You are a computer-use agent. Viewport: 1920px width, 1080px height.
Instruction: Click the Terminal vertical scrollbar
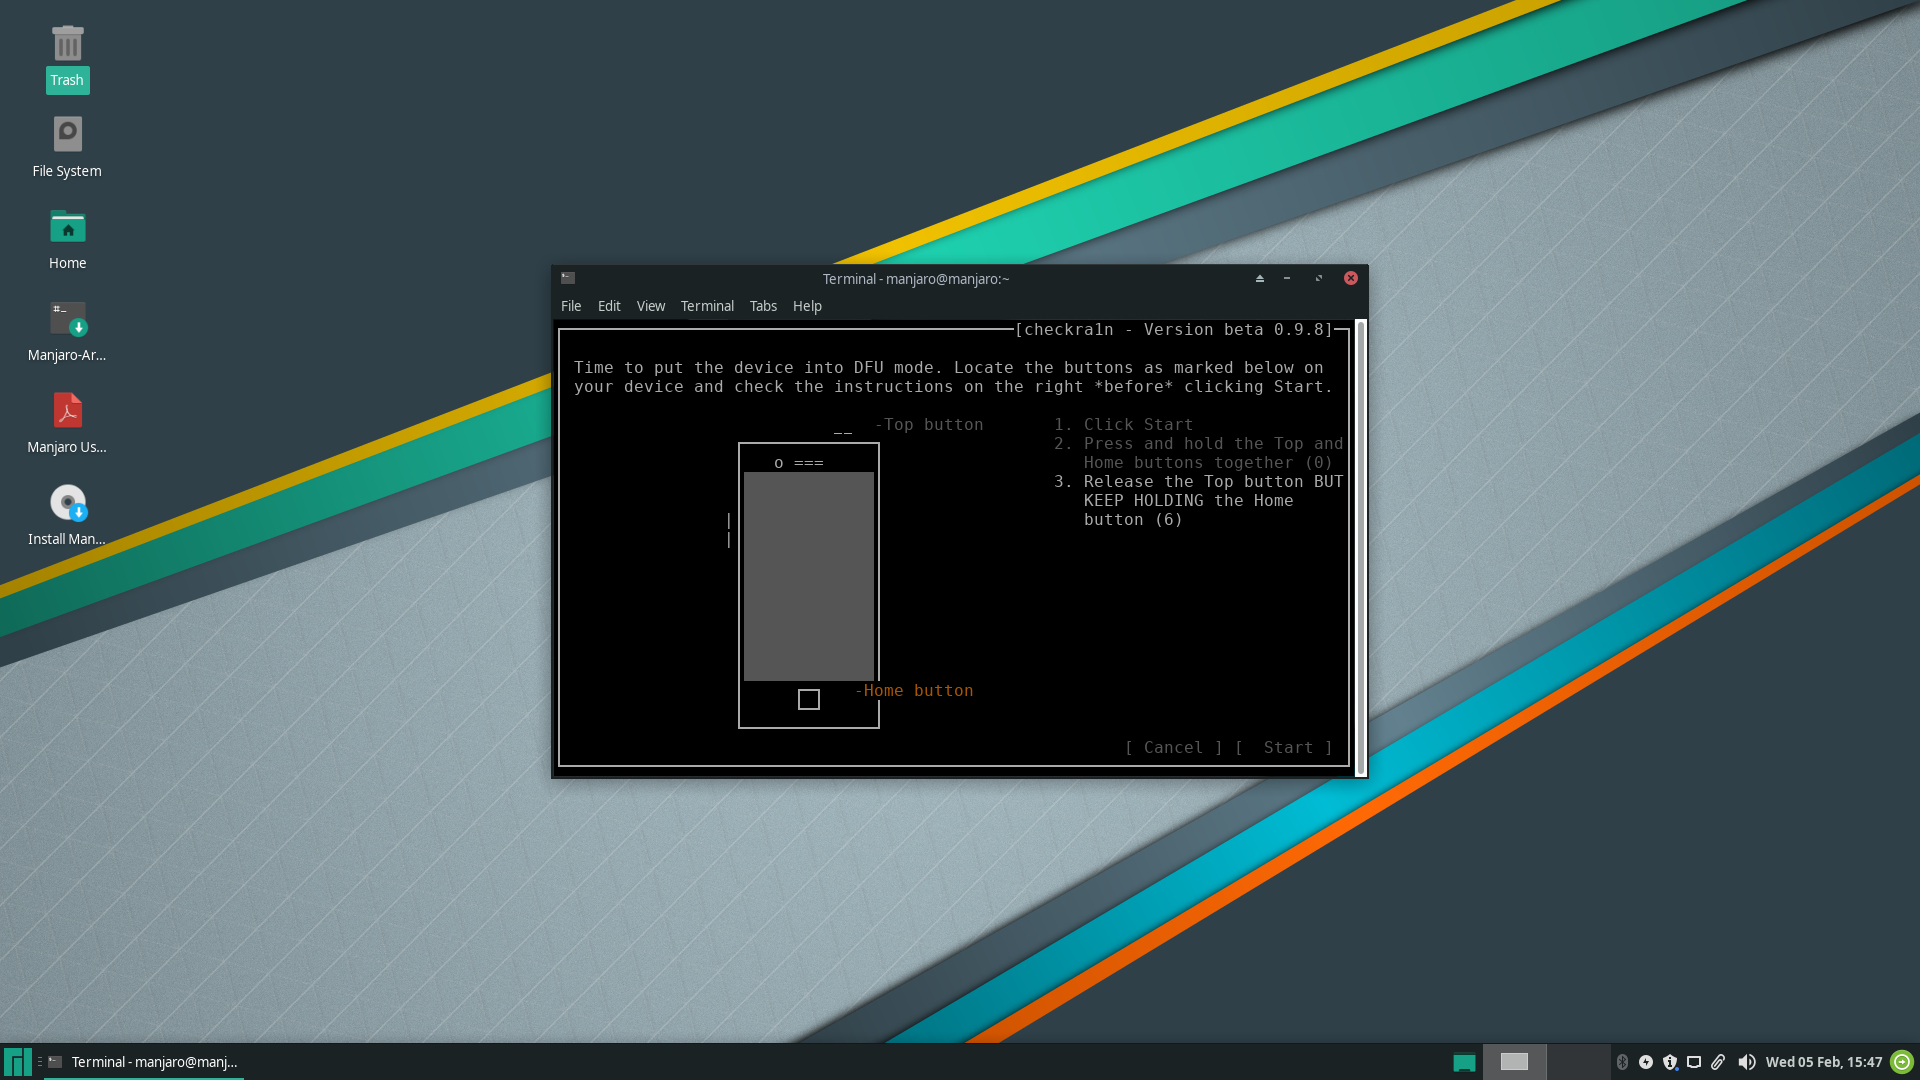[1361, 548]
